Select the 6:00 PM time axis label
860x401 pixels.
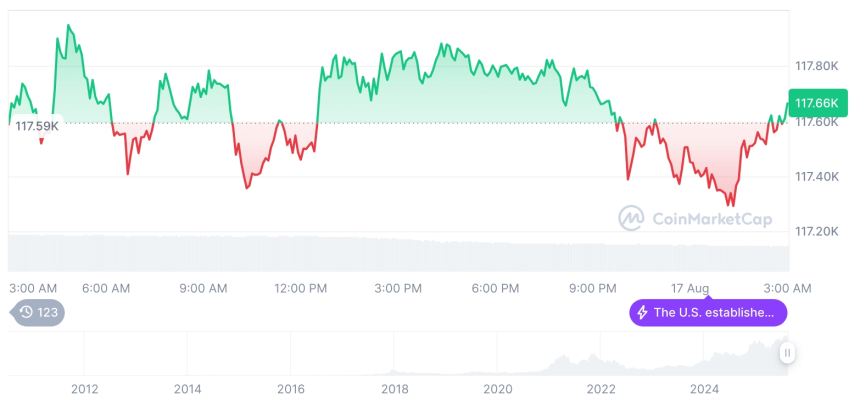click(x=495, y=288)
